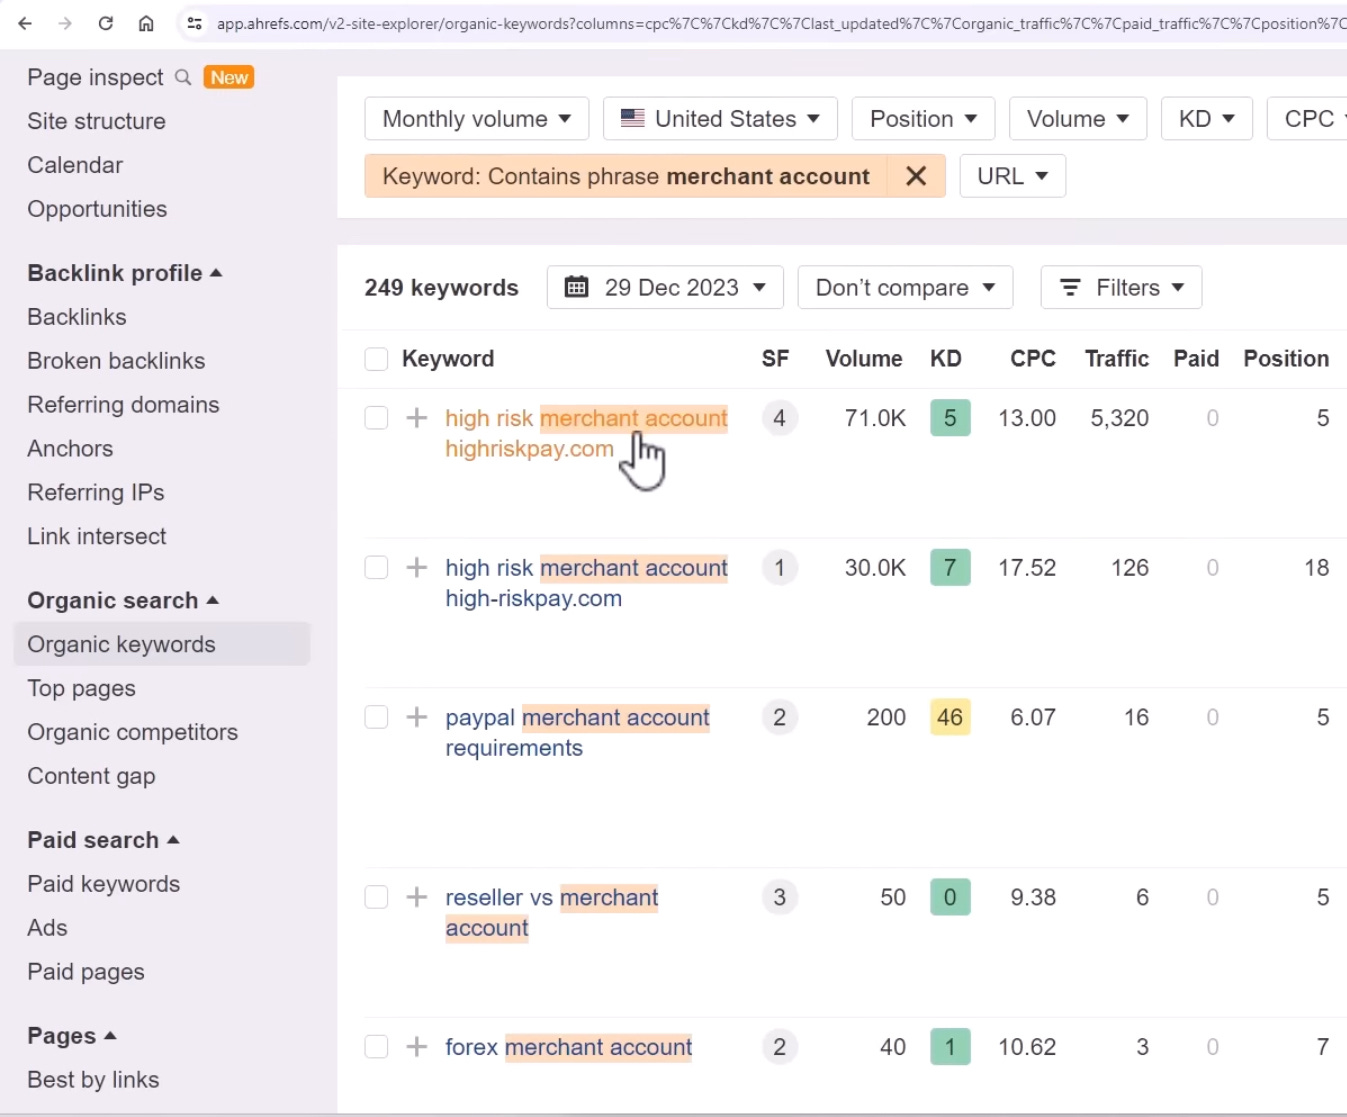Expand forex merchant account row
The width and height of the screenshot is (1347, 1117).
pyautogui.click(x=417, y=1047)
